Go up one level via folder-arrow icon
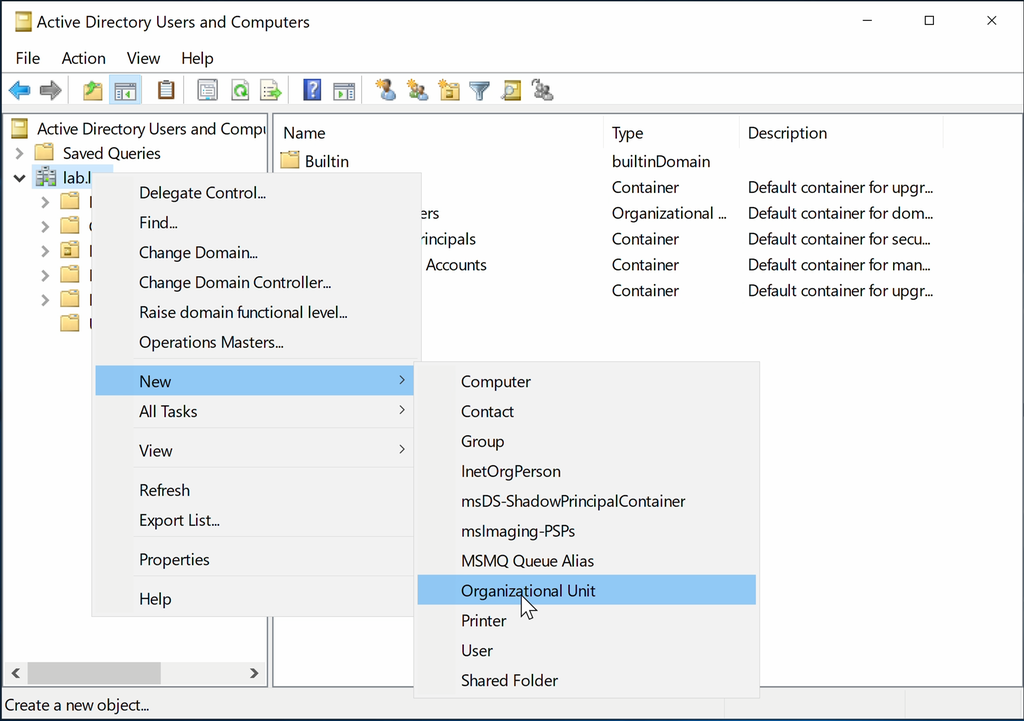This screenshot has width=1024, height=721. click(93, 90)
